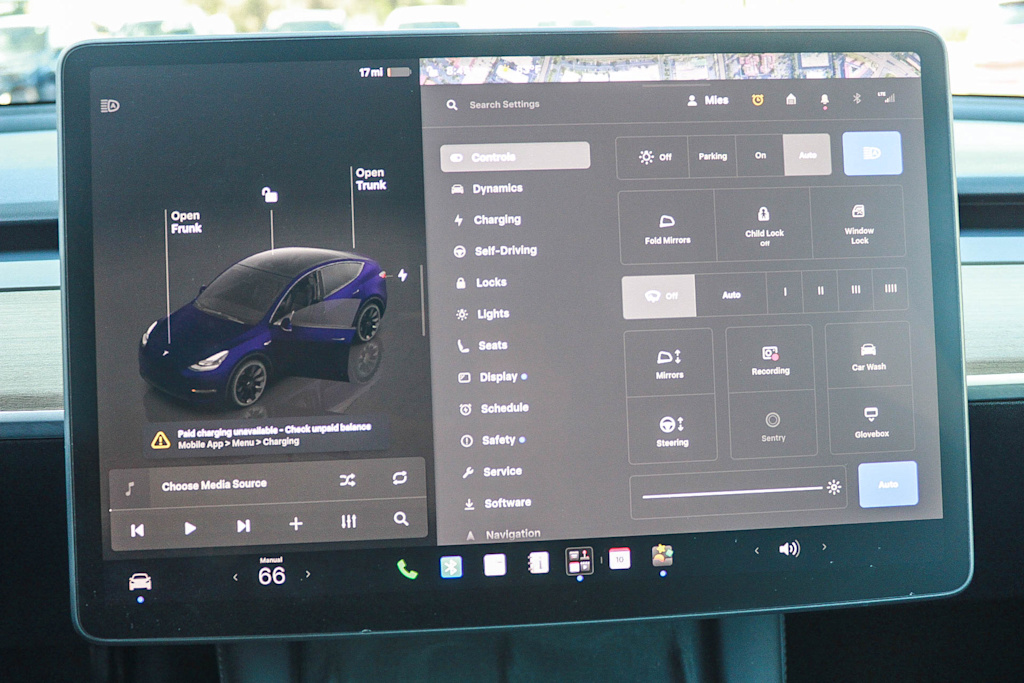The width and height of the screenshot is (1024, 683).
Task: Select Software in the settings list
Action: click(x=498, y=503)
